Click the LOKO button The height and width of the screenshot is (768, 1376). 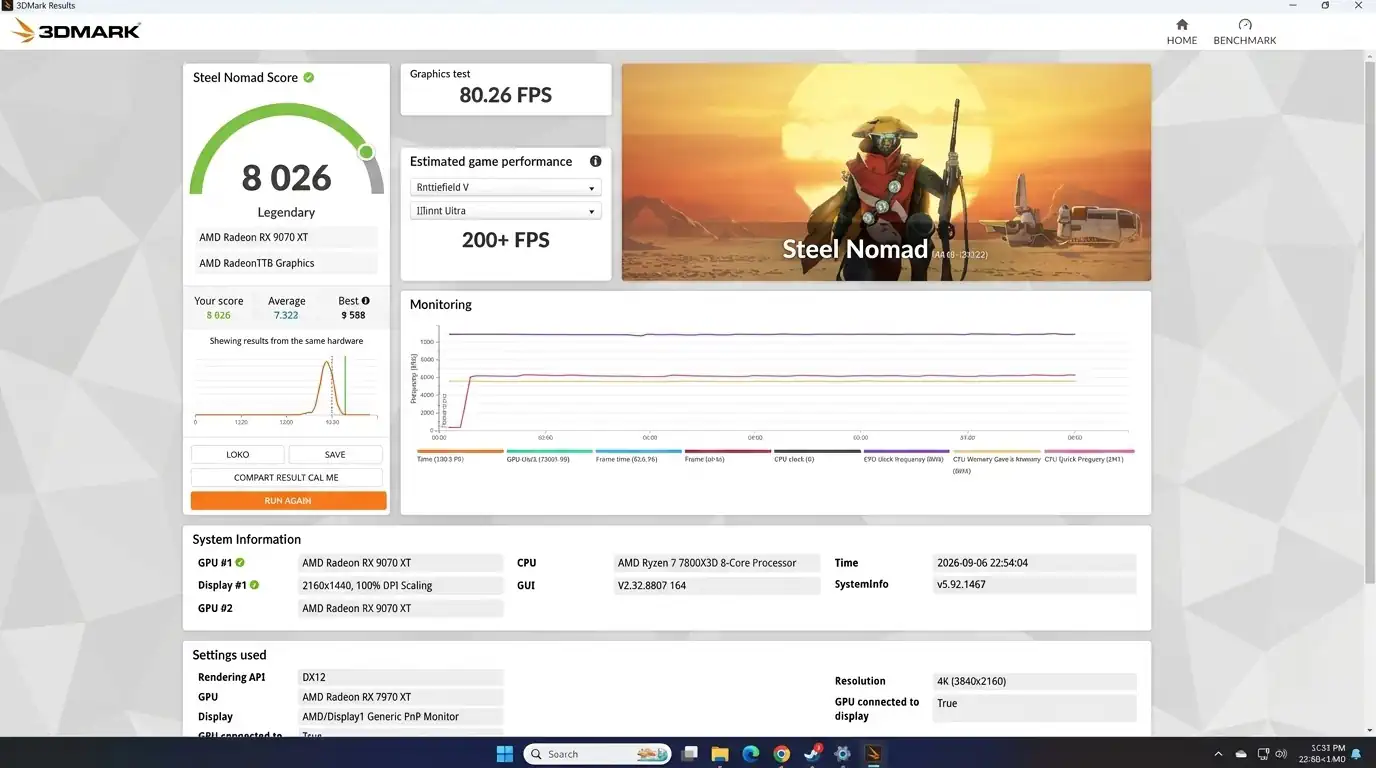click(237, 454)
